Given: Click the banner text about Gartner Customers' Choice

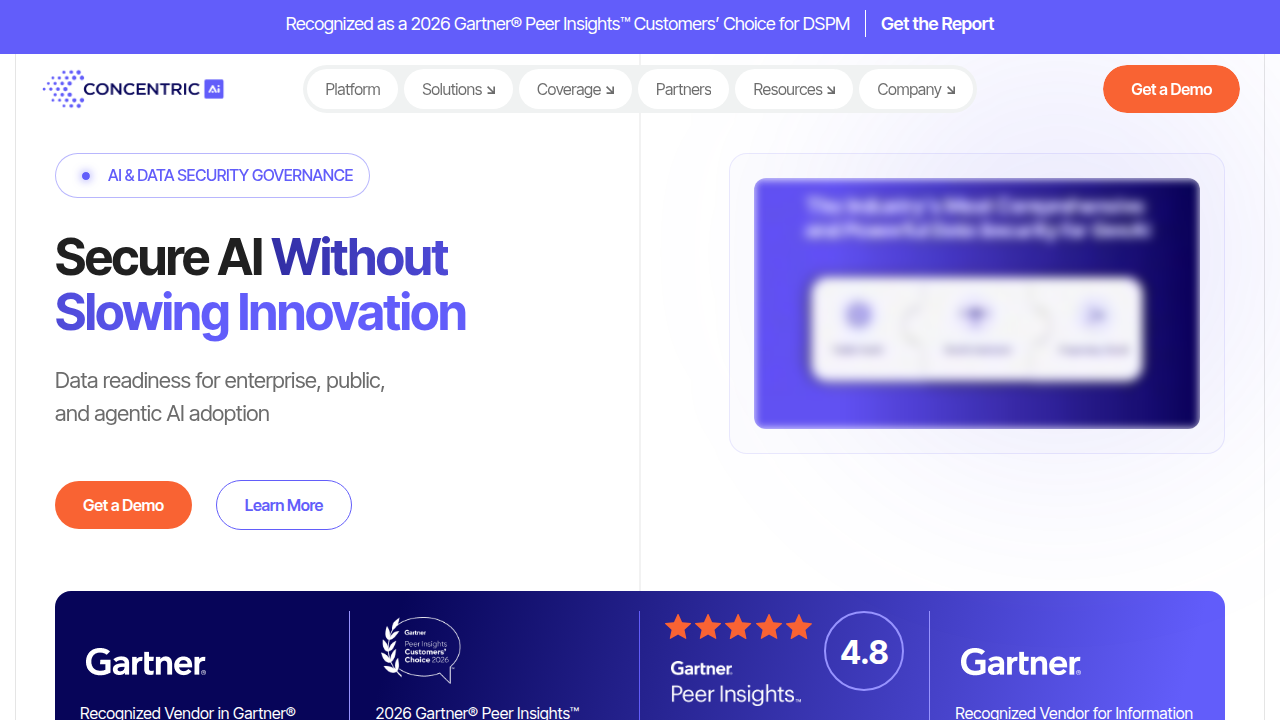Looking at the screenshot, I should tap(568, 24).
